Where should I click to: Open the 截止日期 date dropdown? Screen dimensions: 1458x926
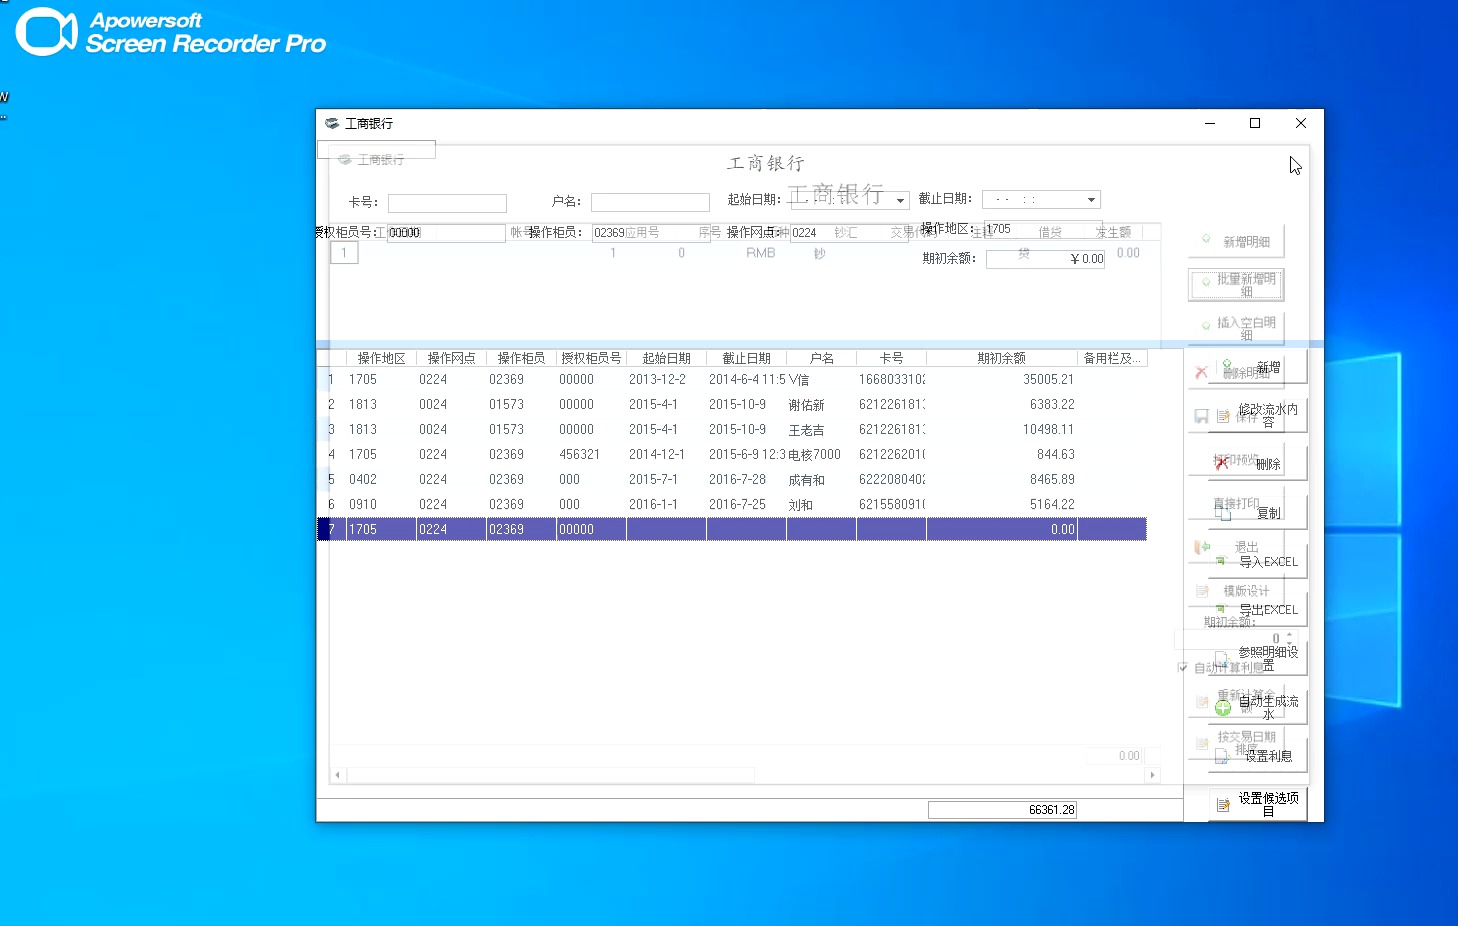tap(1091, 200)
